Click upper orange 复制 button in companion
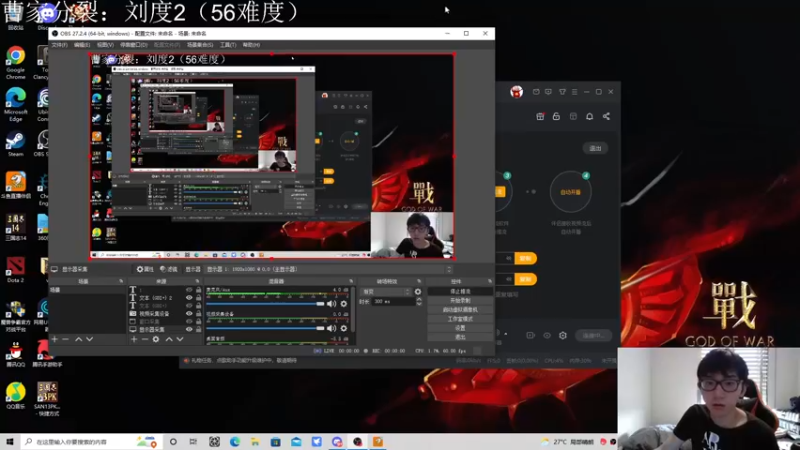Viewport: 800px width, 450px height. click(x=526, y=258)
